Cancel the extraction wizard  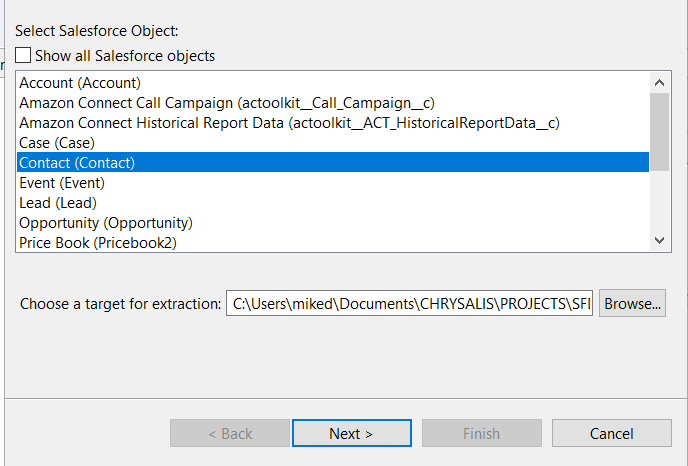pyautogui.click(x=612, y=433)
